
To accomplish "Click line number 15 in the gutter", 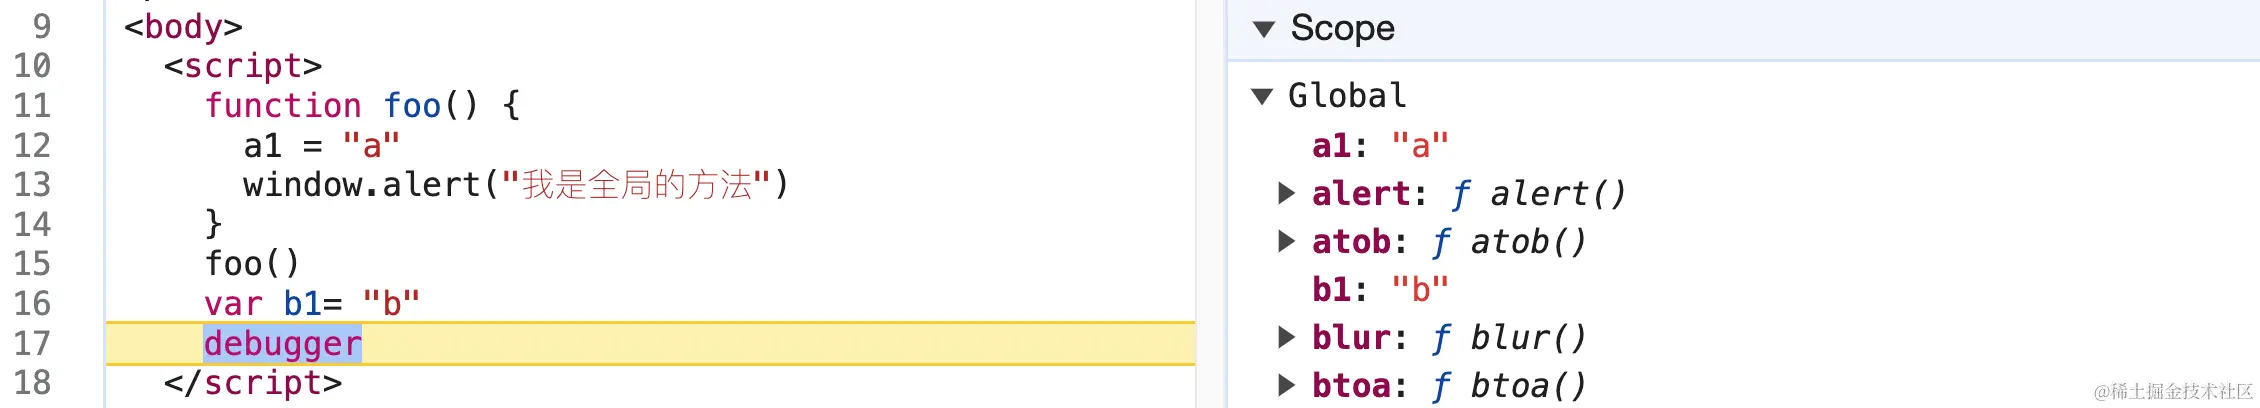I will [x=32, y=264].
